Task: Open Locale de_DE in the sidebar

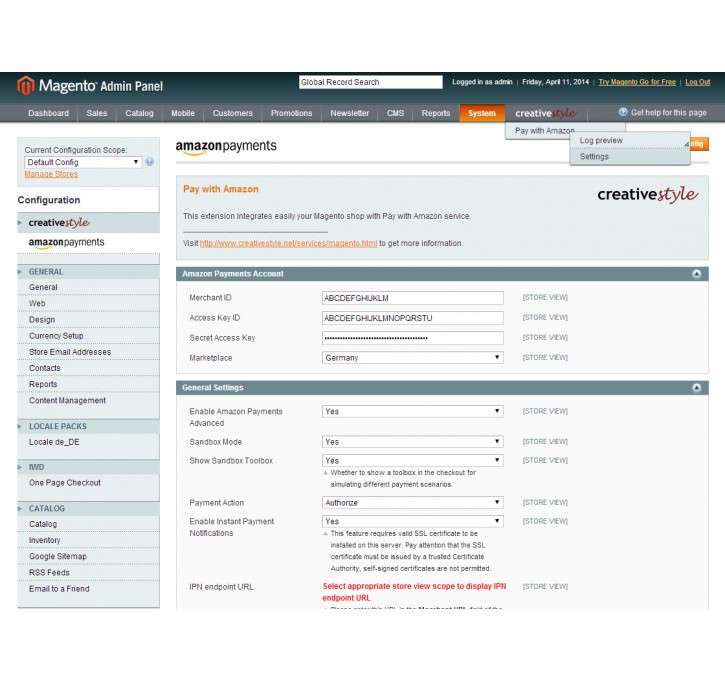Action: click(x=88, y=442)
